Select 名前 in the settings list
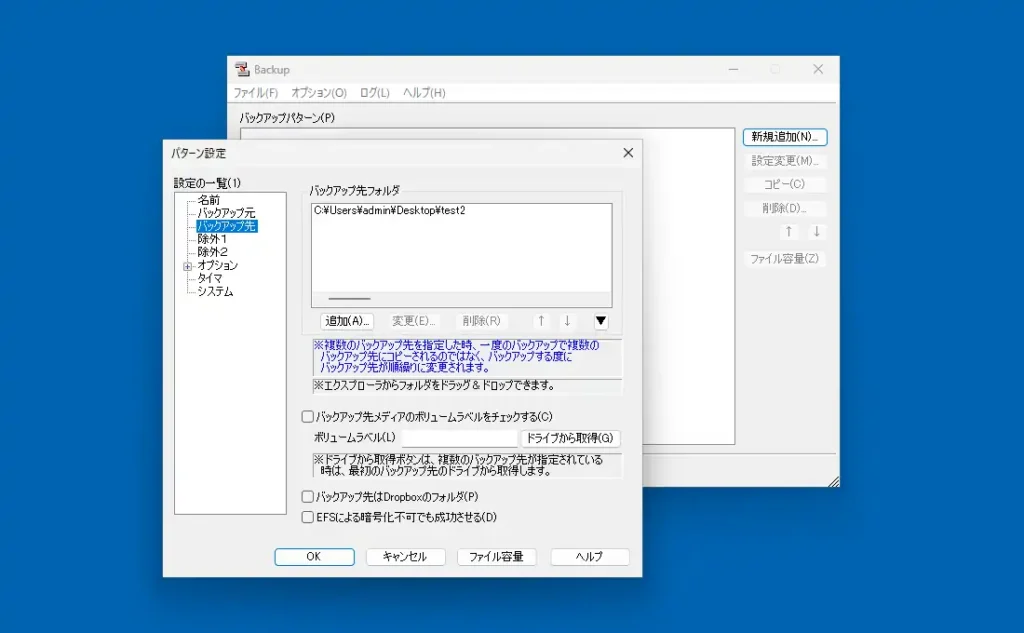The height and width of the screenshot is (633, 1024). coord(211,199)
